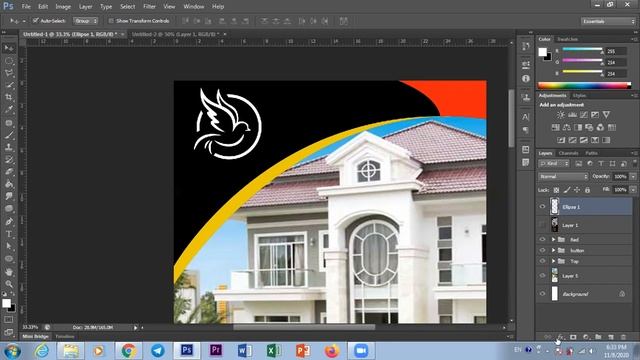Add a Levels adjustment
Image resolution: width=640 pixels, height=360 pixels.
click(573, 115)
